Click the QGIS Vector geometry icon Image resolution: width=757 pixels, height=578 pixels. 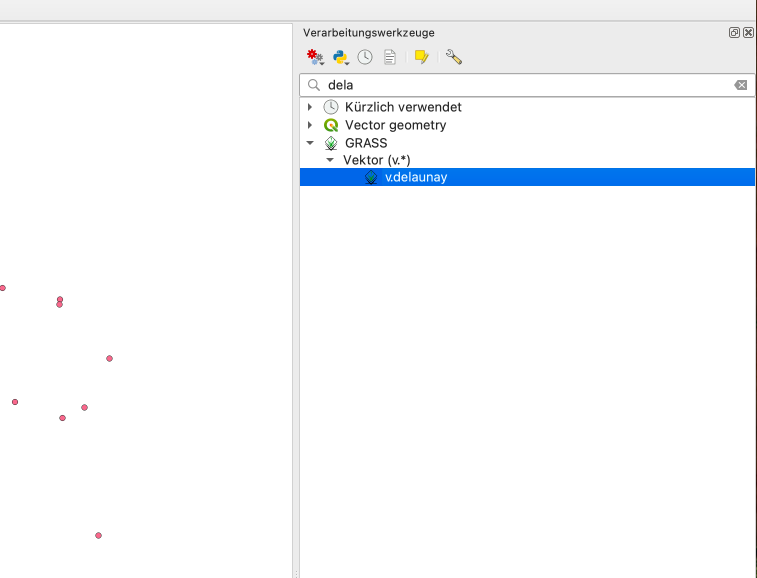pyautogui.click(x=331, y=125)
